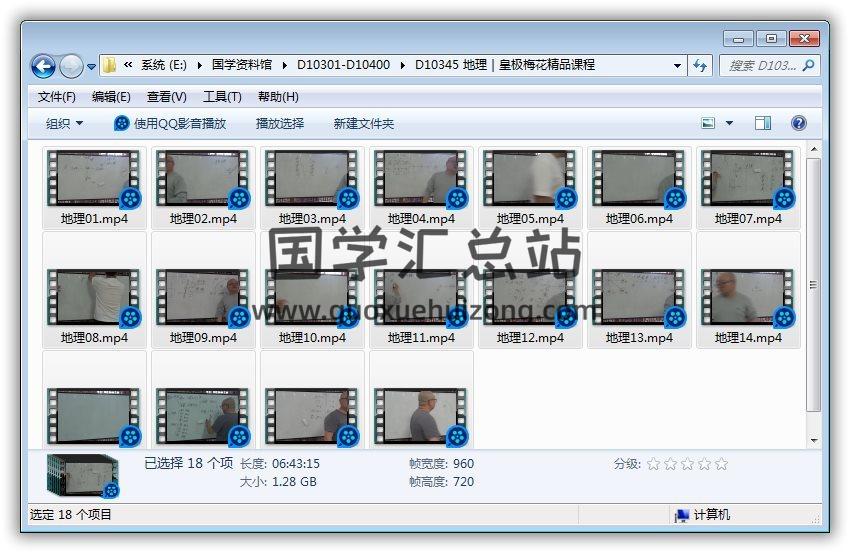Open the view options dropdown arrow
The image size is (850, 553).
[729, 123]
